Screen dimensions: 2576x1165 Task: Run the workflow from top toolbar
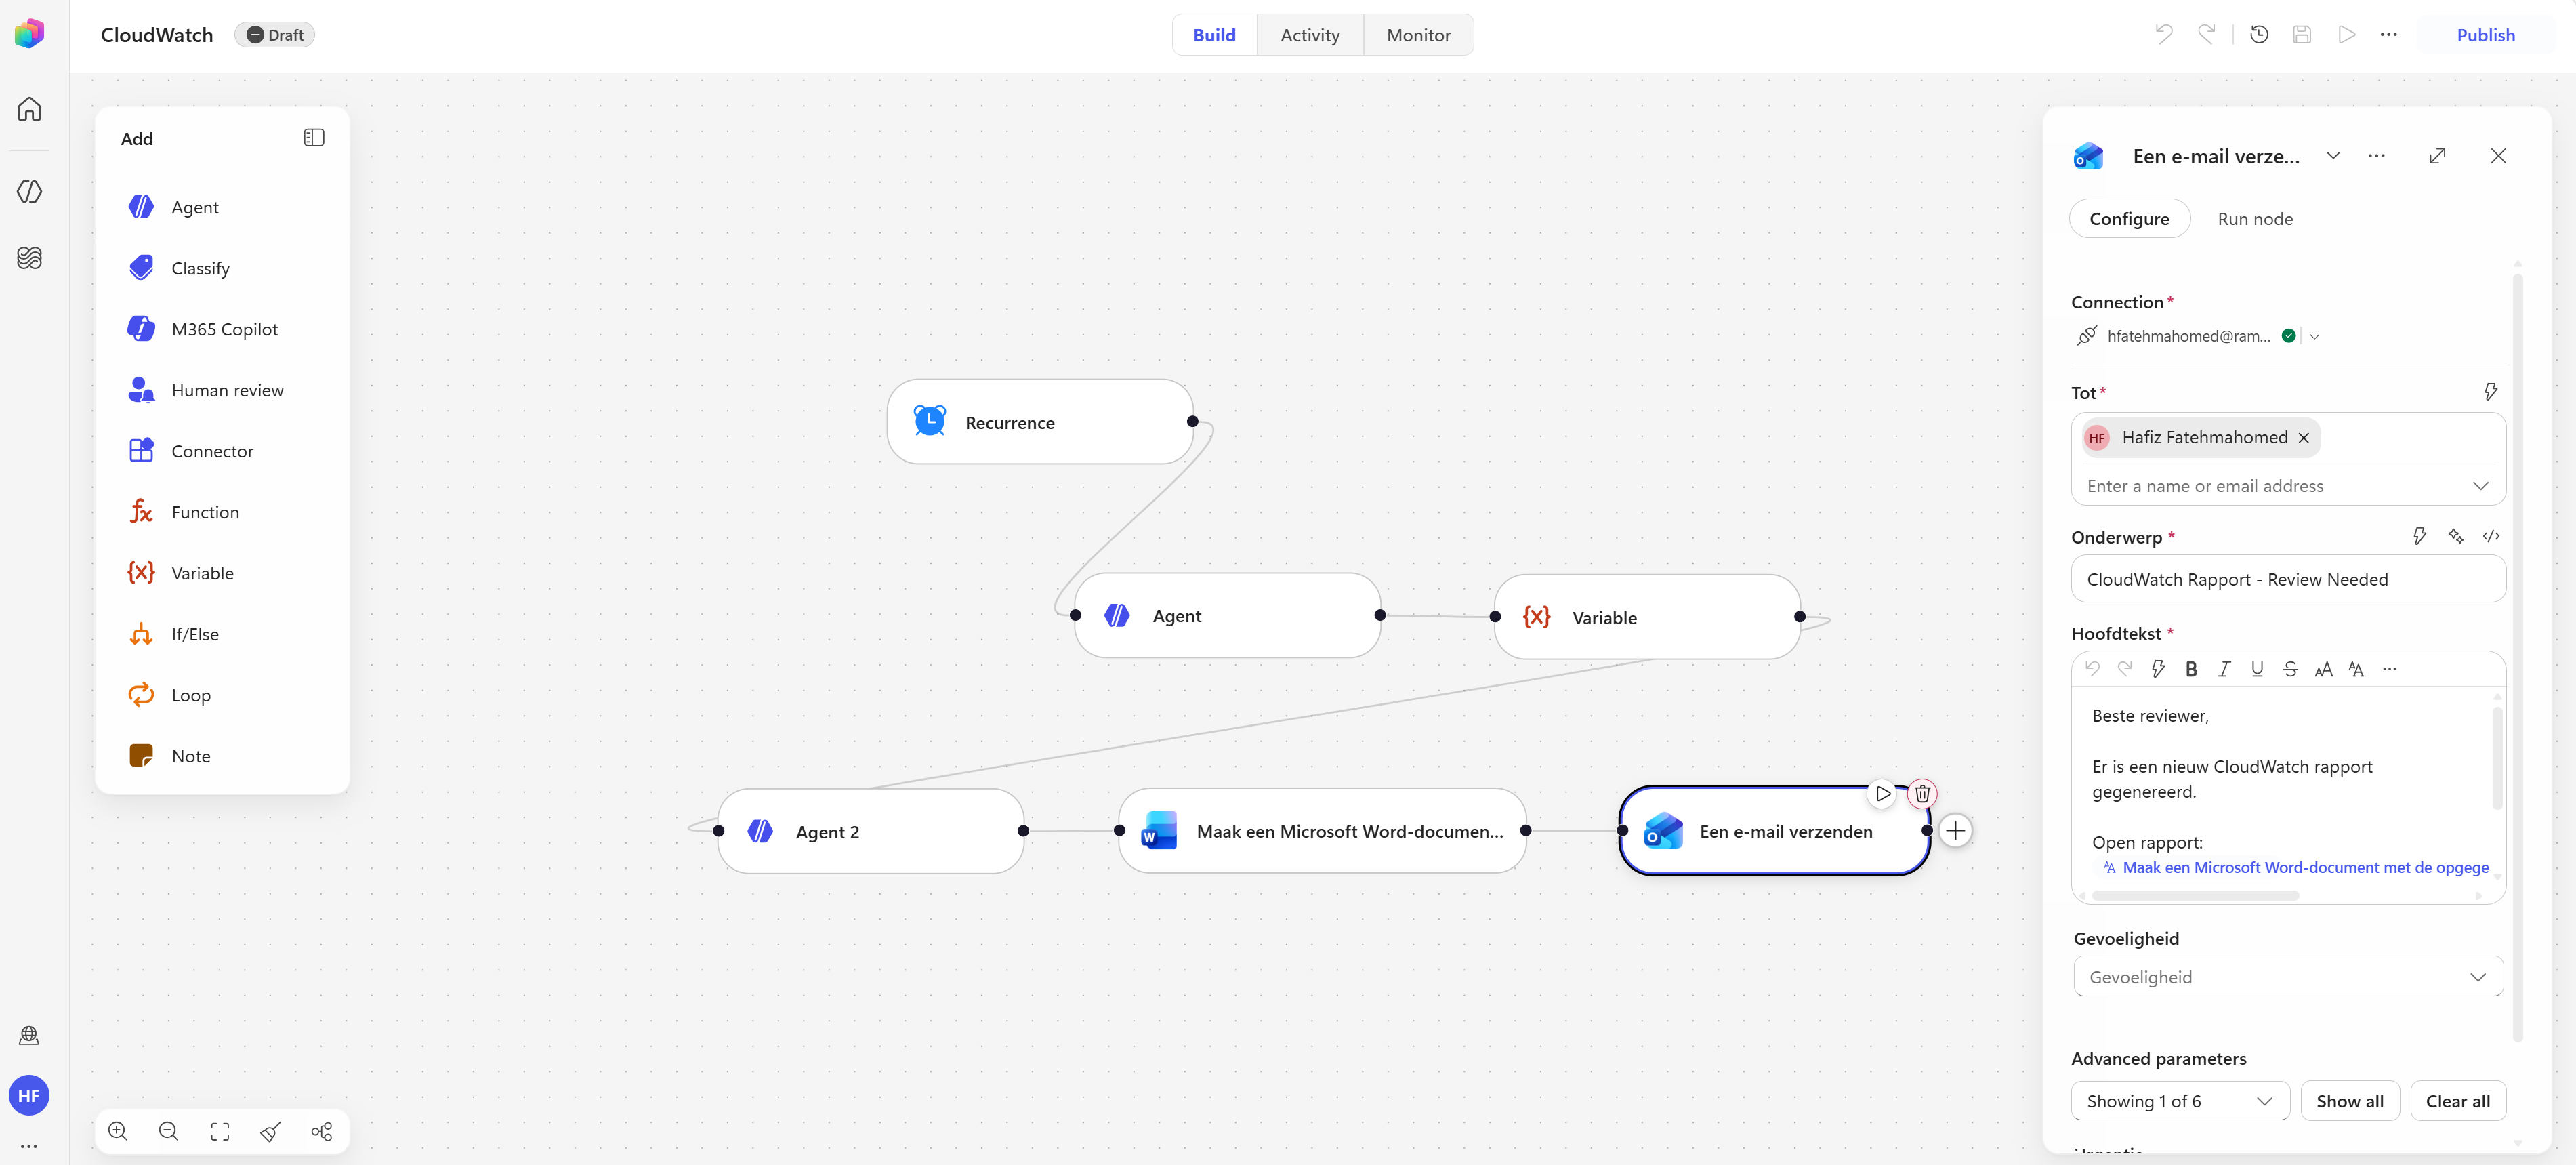(2346, 35)
